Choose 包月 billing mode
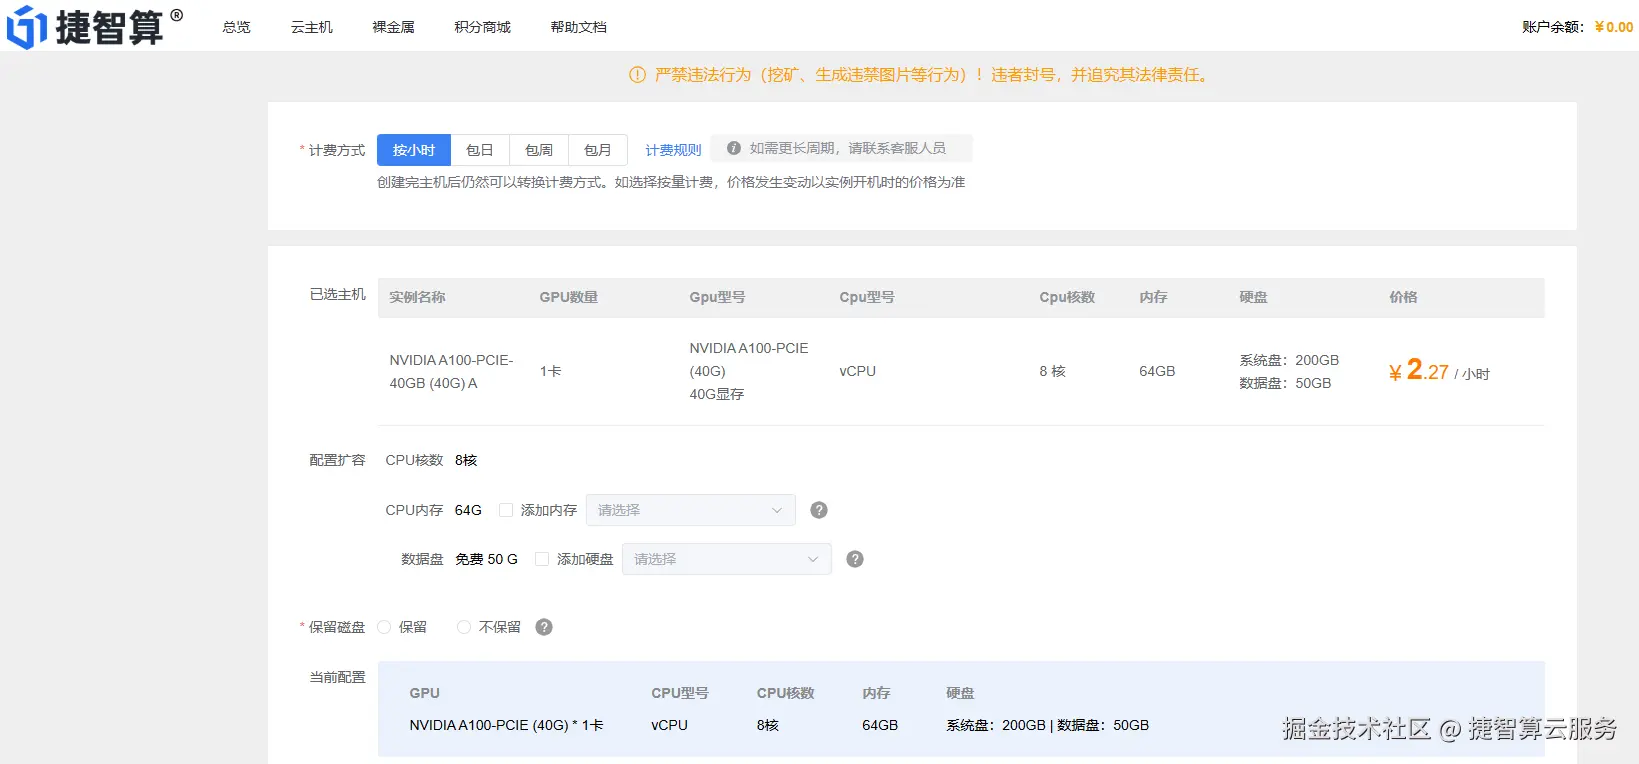The width and height of the screenshot is (1639, 764). pos(598,150)
